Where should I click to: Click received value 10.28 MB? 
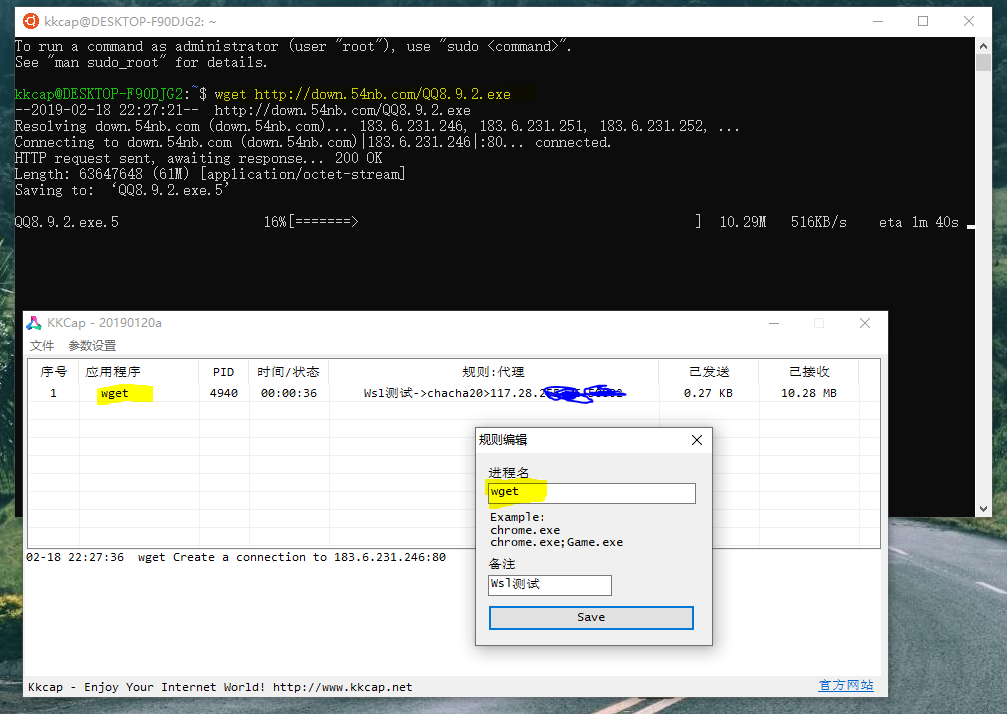[x=809, y=393]
